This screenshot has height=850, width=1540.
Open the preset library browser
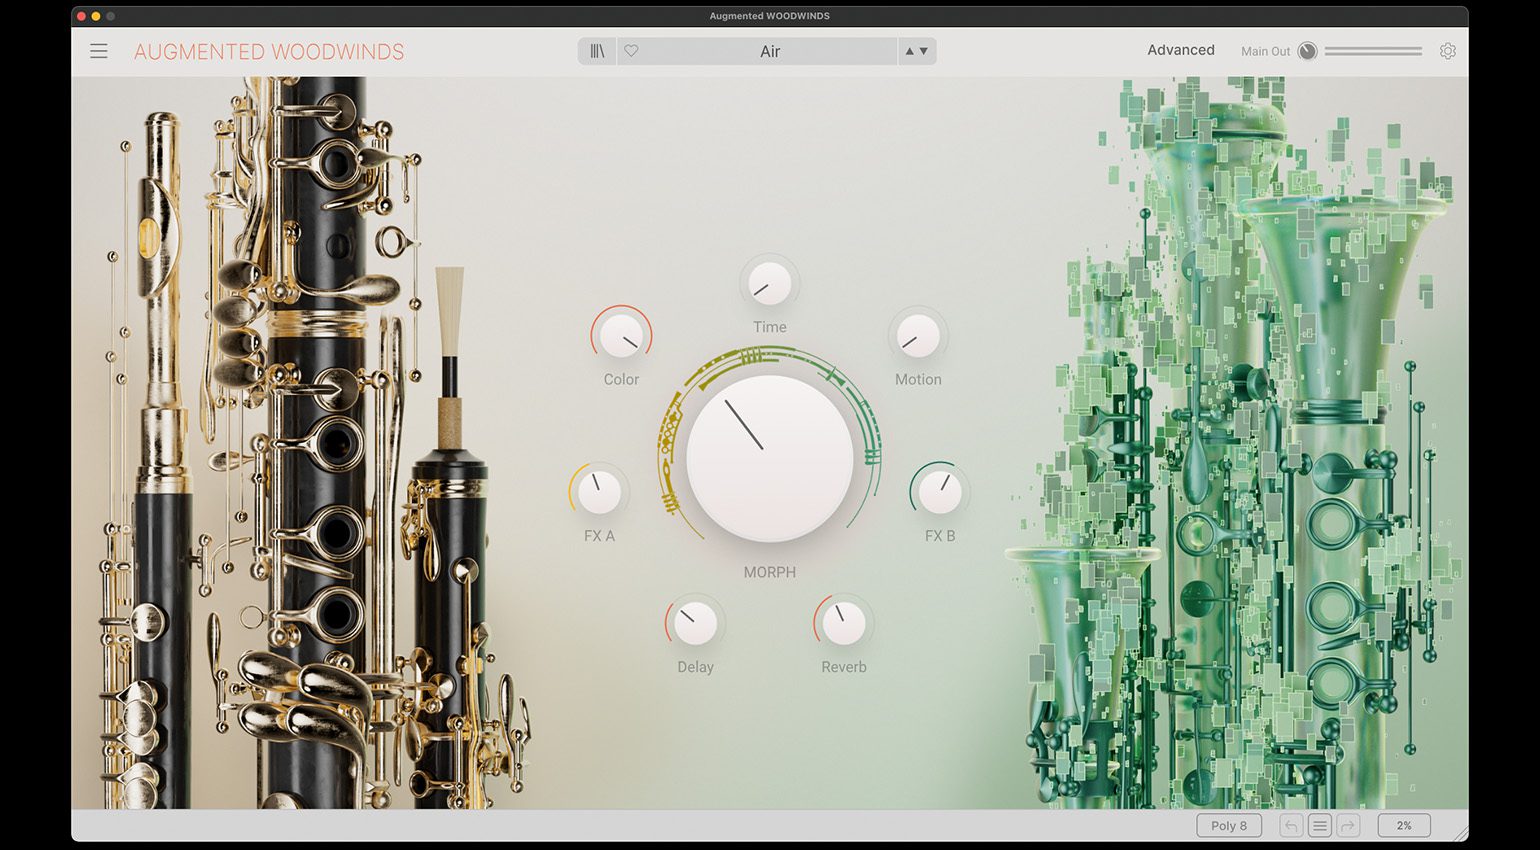click(597, 51)
